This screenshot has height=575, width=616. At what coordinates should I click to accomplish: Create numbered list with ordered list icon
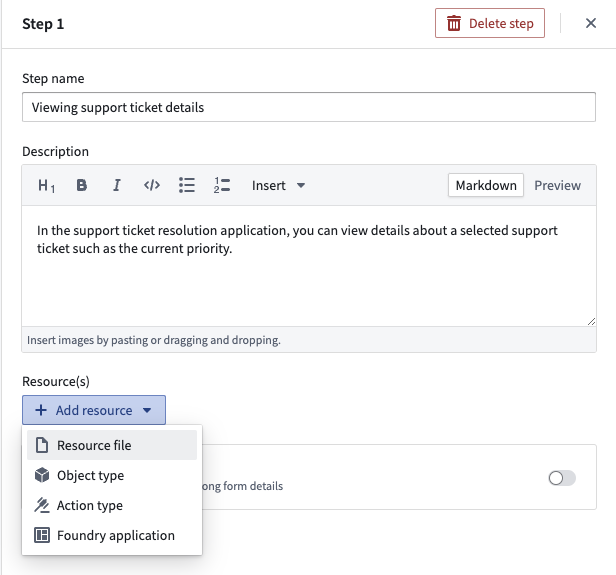coord(222,185)
